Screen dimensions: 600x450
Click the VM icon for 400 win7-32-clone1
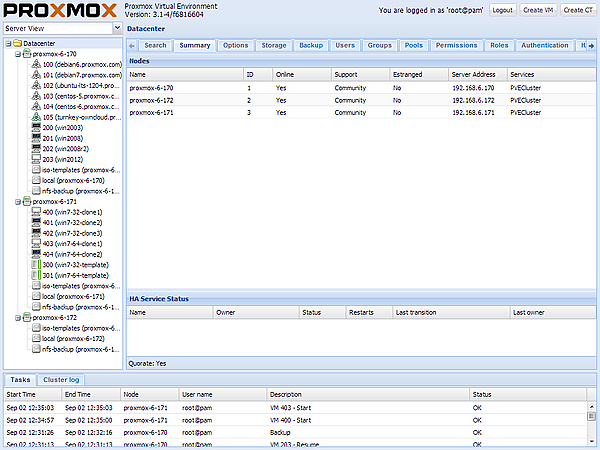36,212
